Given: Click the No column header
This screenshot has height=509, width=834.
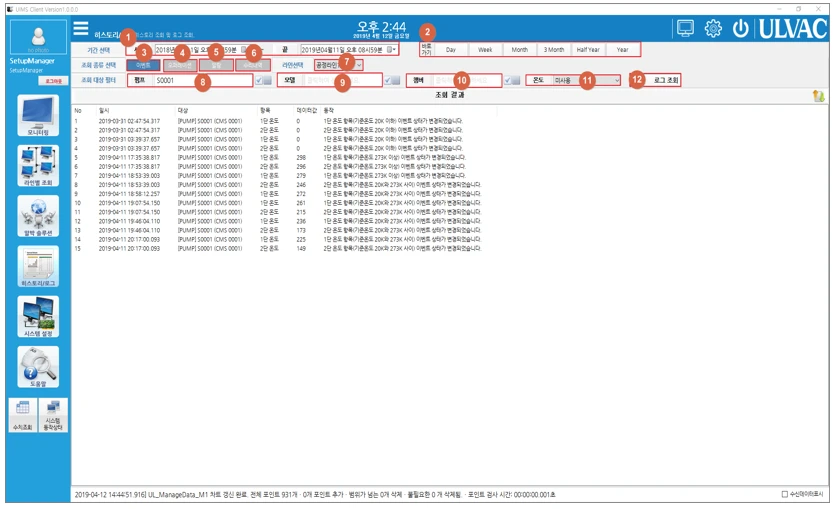Looking at the screenshot, I should 78,111.
